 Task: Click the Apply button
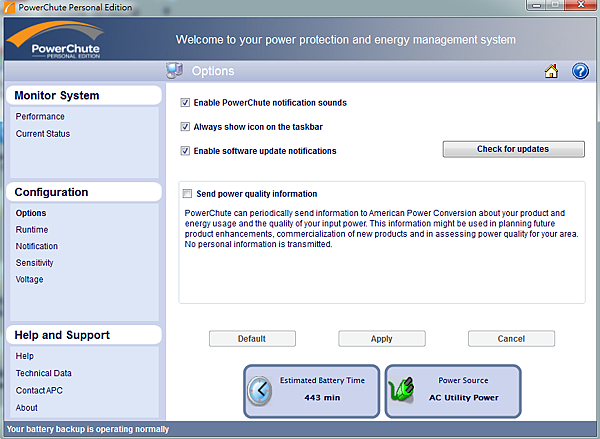(382, 339)
